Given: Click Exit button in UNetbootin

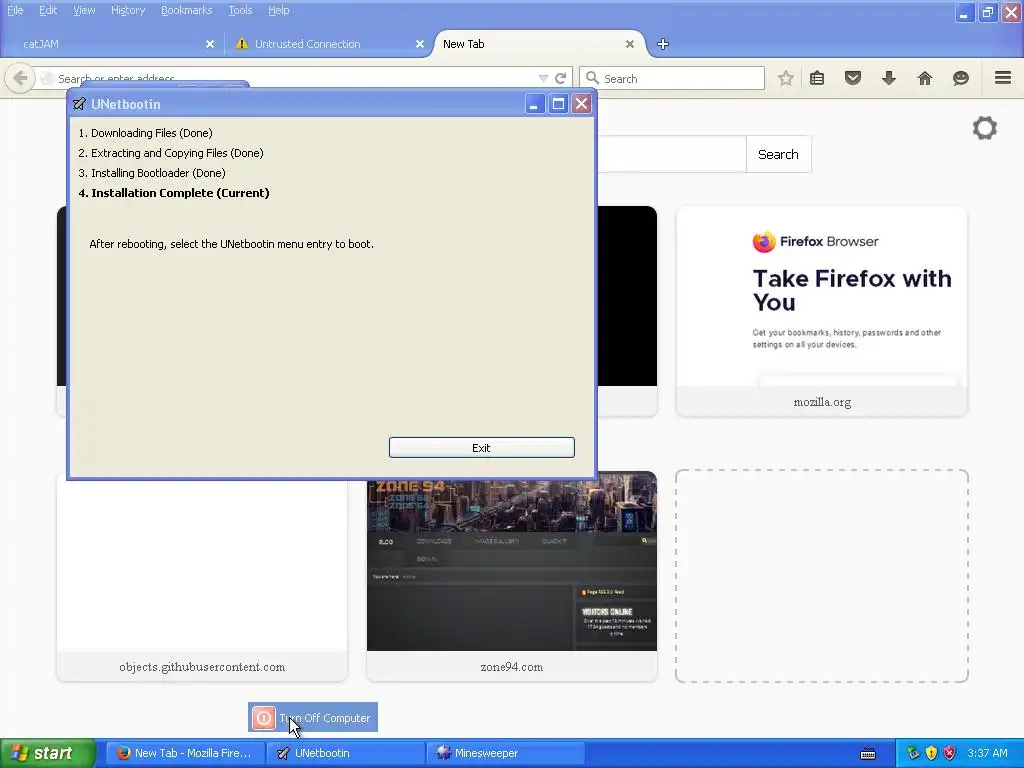Looking at the screenshot, I should (x=481, y=447).
